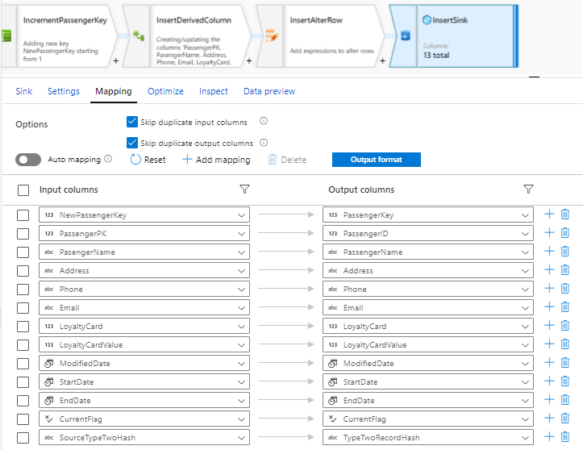Viewport: 583px width, 450px height.
Task: Select all input columns checkbox
Action: (23, 190)
